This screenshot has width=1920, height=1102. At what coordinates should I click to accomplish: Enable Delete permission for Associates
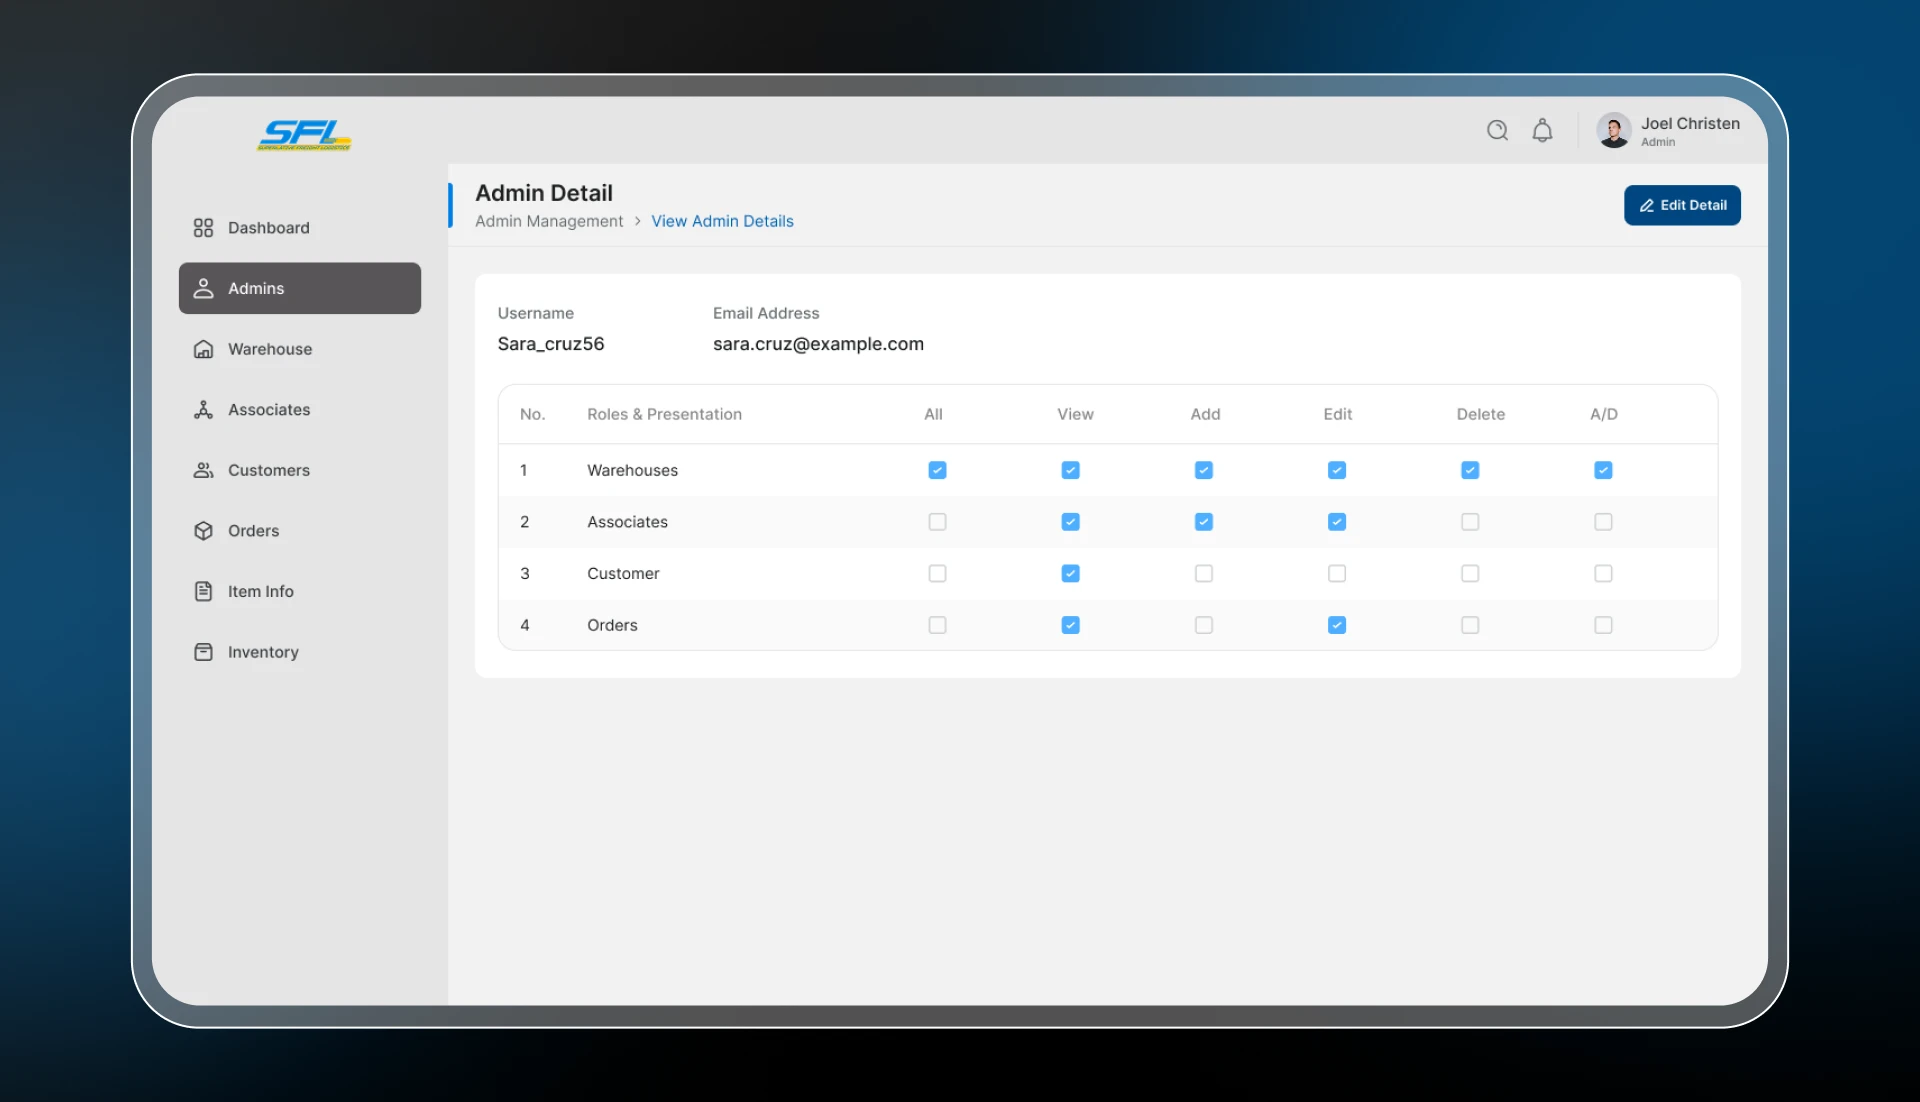click(1470, 522)
